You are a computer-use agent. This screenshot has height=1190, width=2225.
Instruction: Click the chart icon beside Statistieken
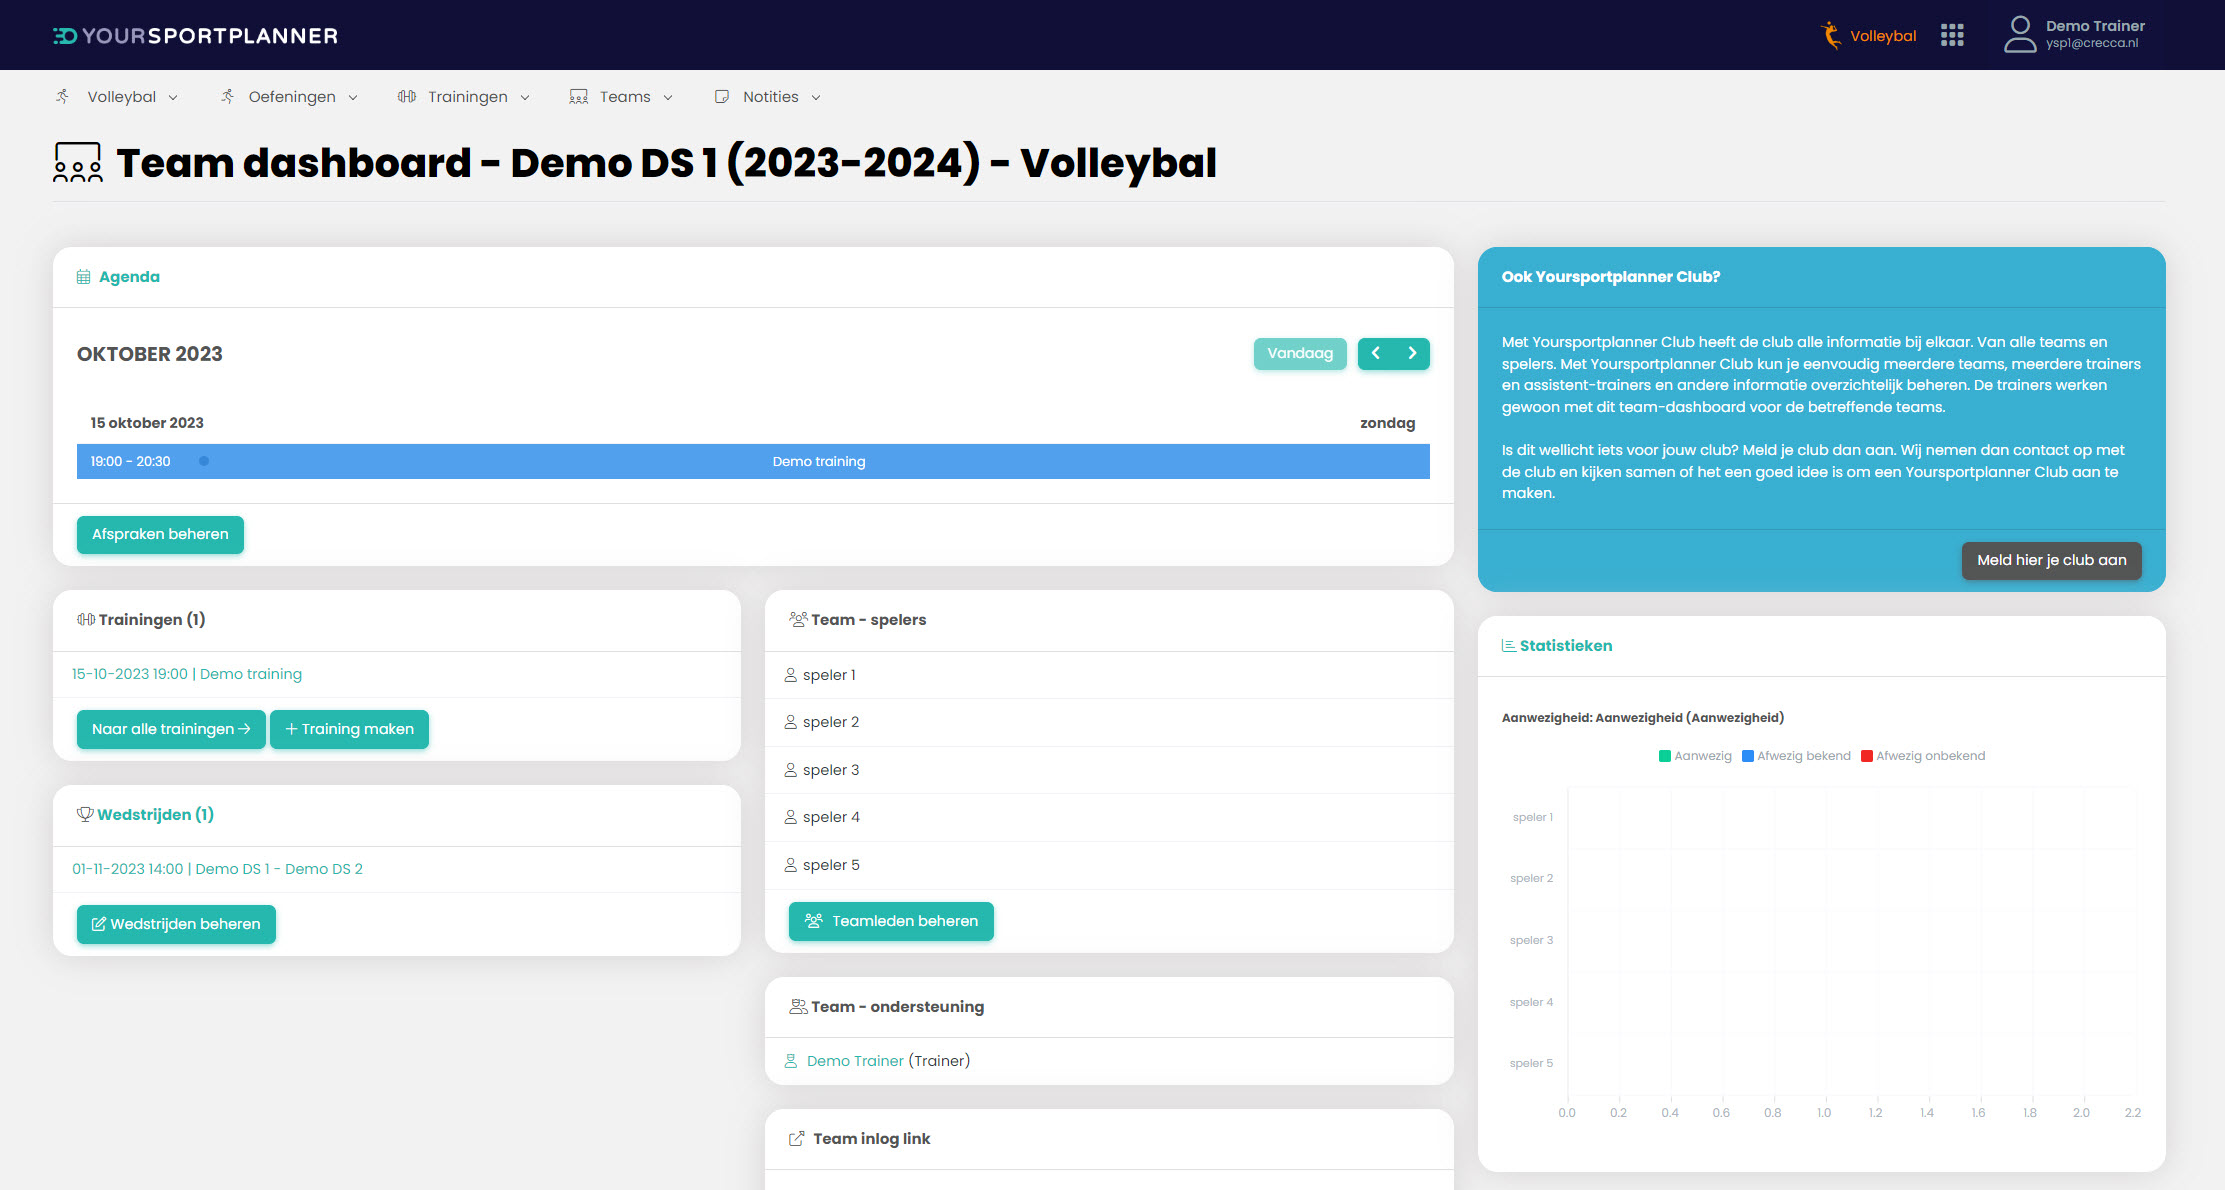pos(1508,646)
